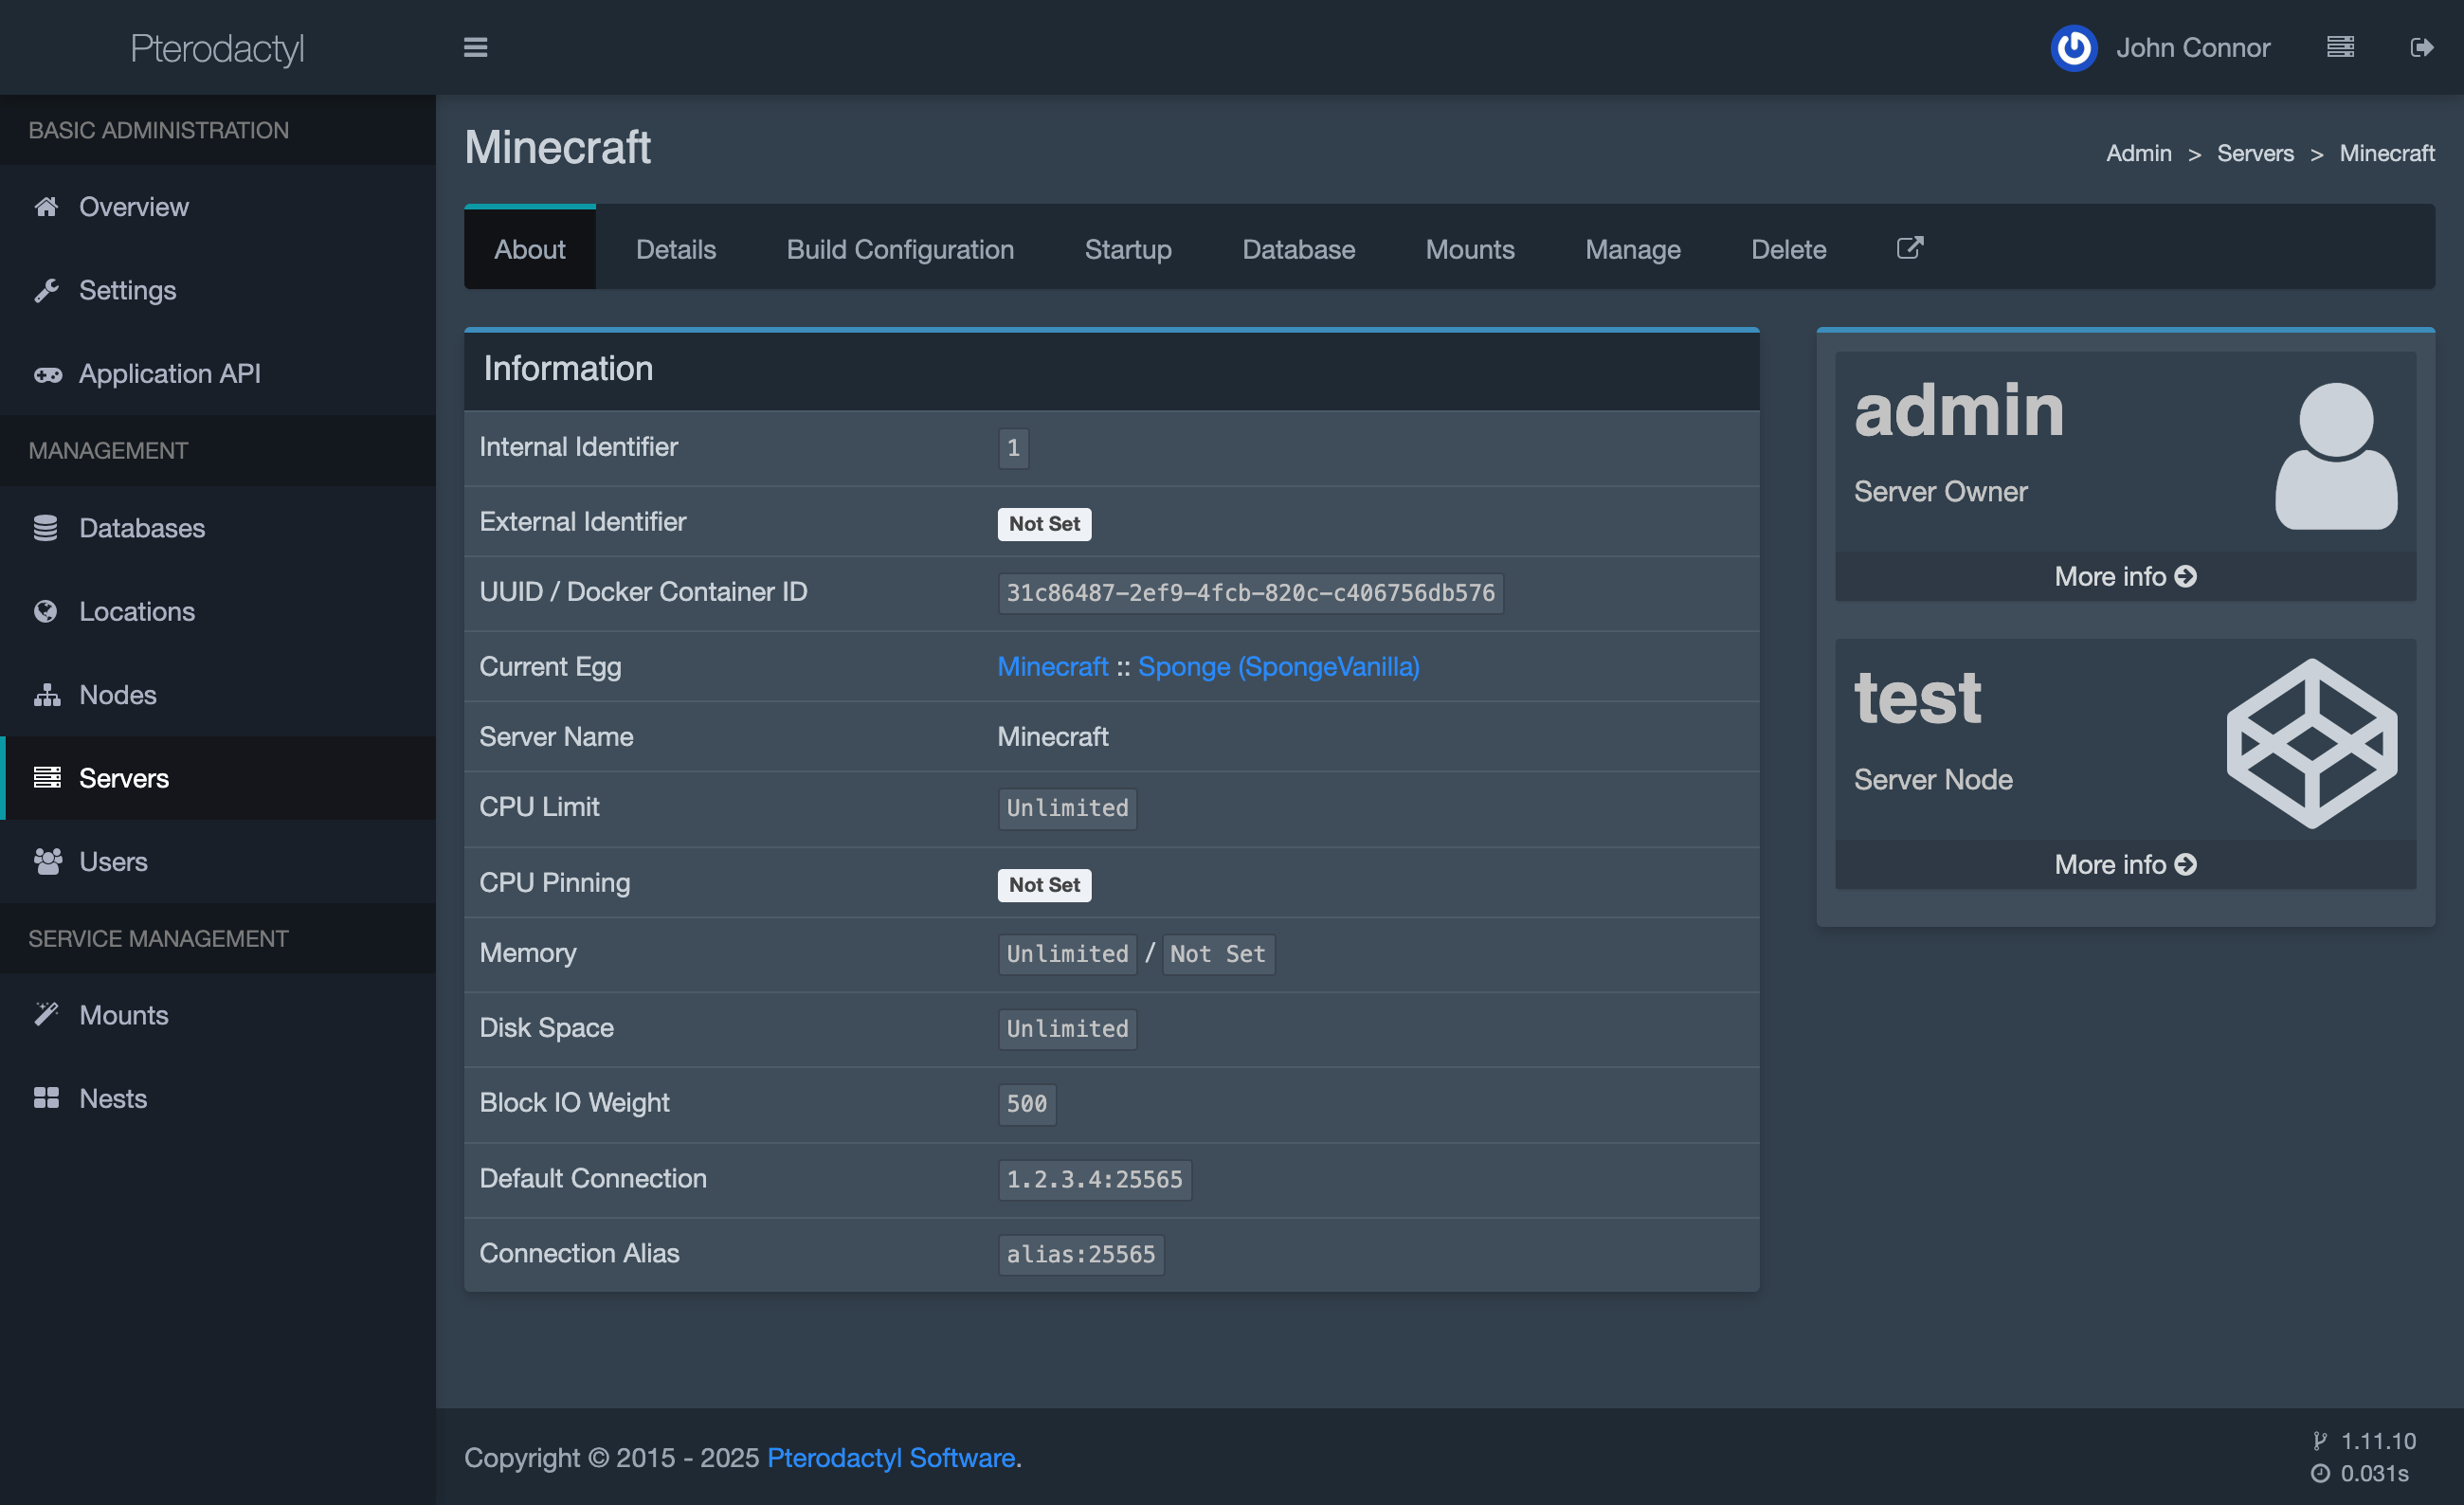Switch to the About tab

[530, 249]
